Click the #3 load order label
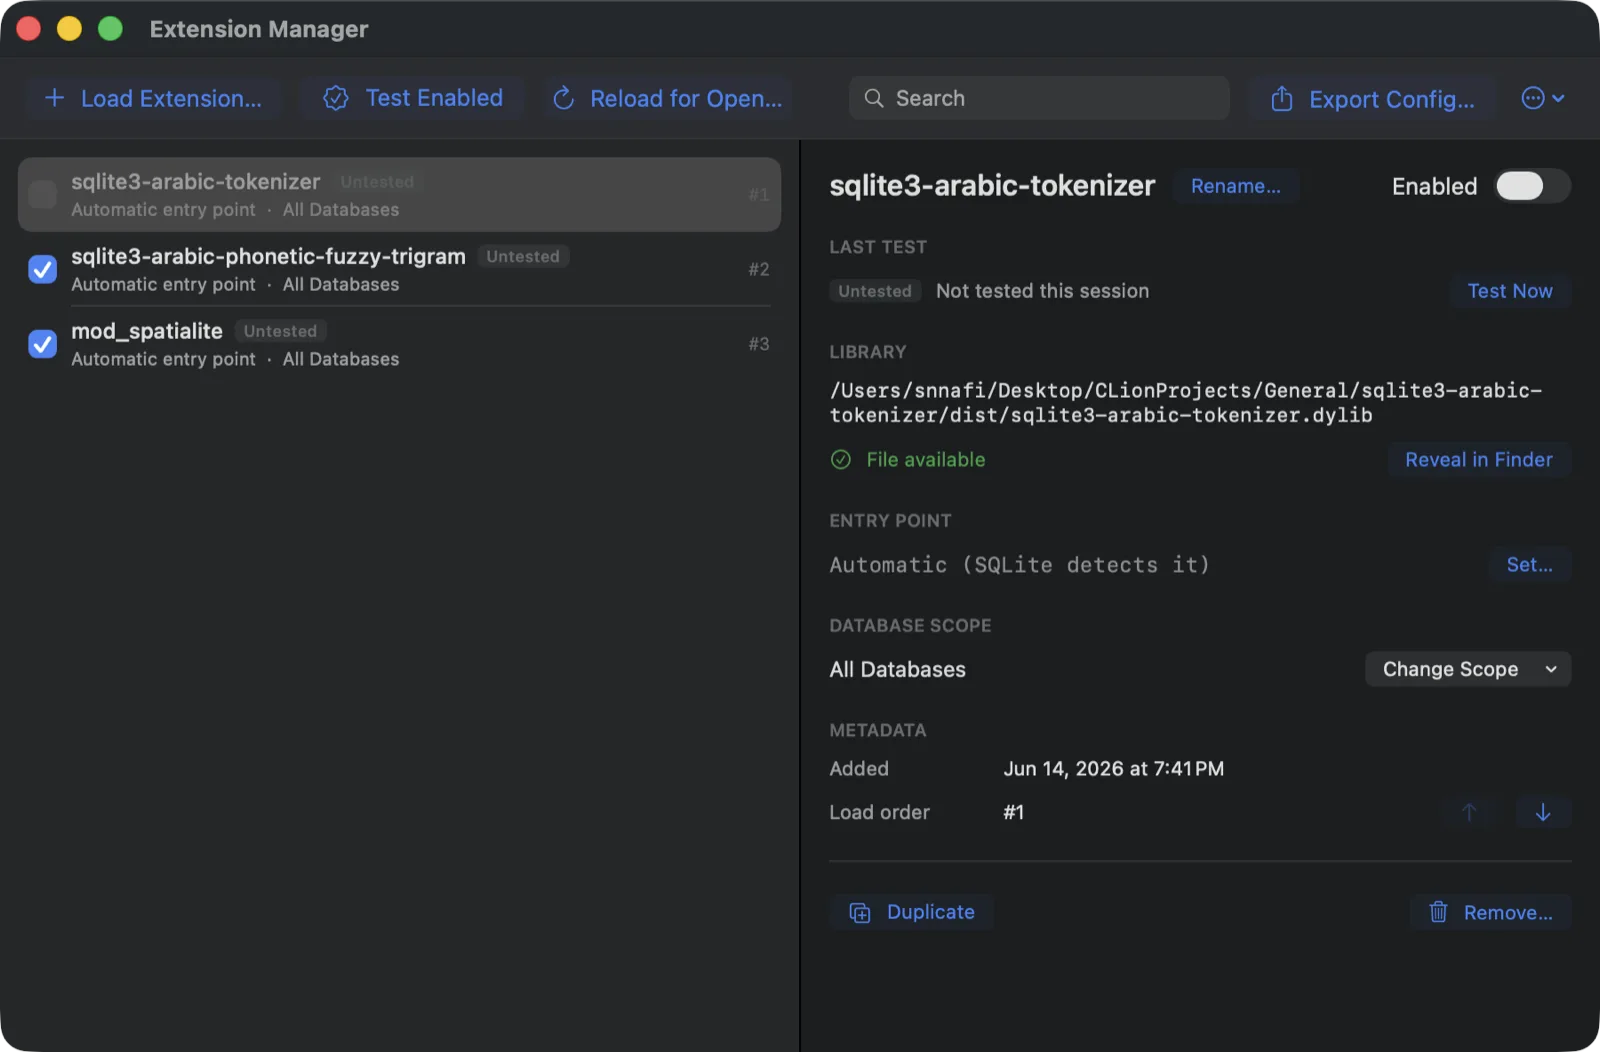Viewport: 1600px width, 1052px height. tap(759, 344)
